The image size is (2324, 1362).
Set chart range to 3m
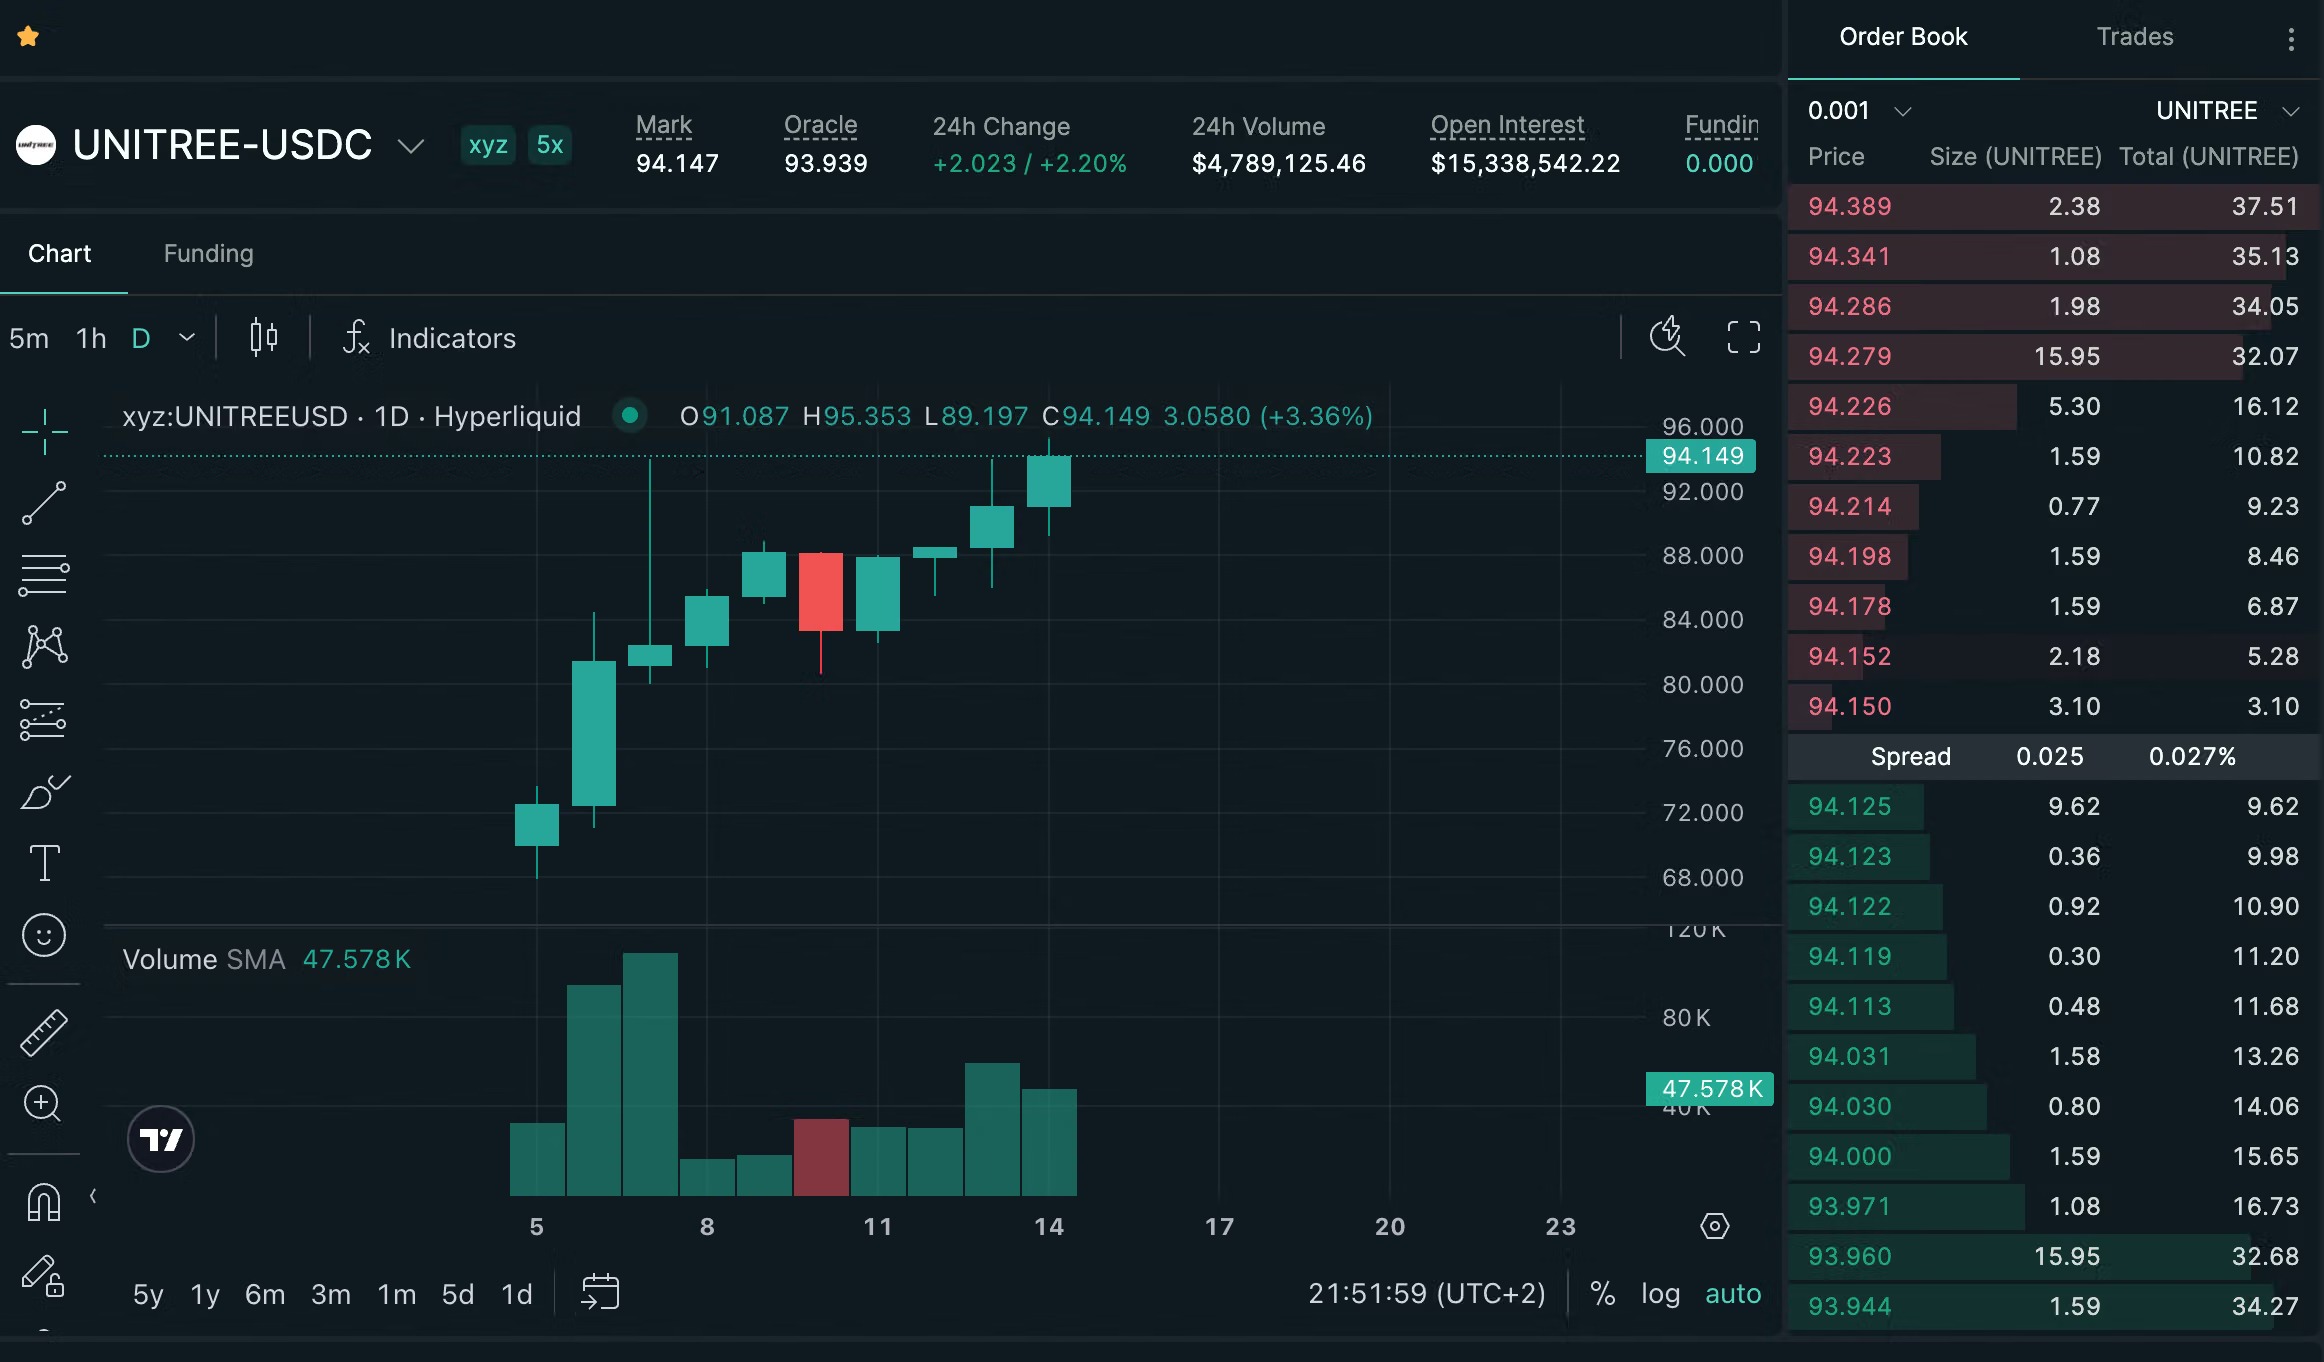pos(331,1294)
